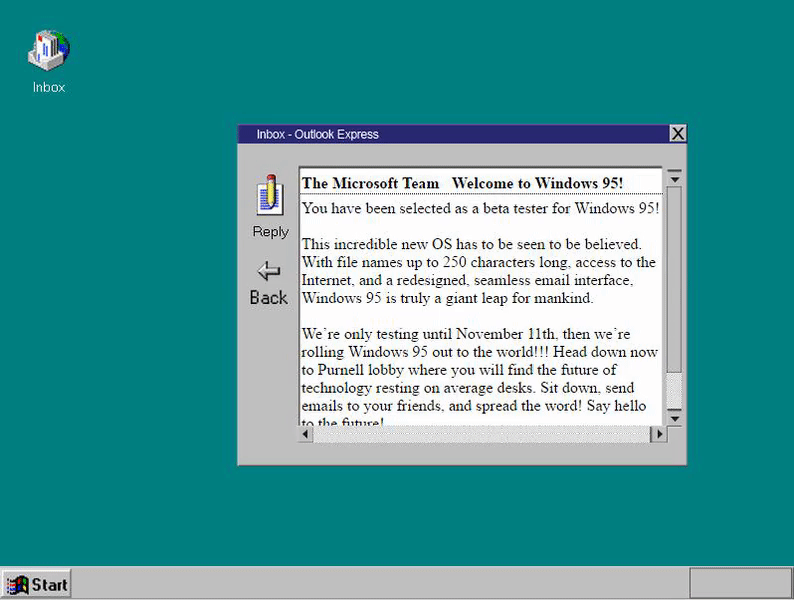This screenshot has width=794, height=600.
Task: Click subject 'Welcome to Windows 95!'
Action: [537, 183]
